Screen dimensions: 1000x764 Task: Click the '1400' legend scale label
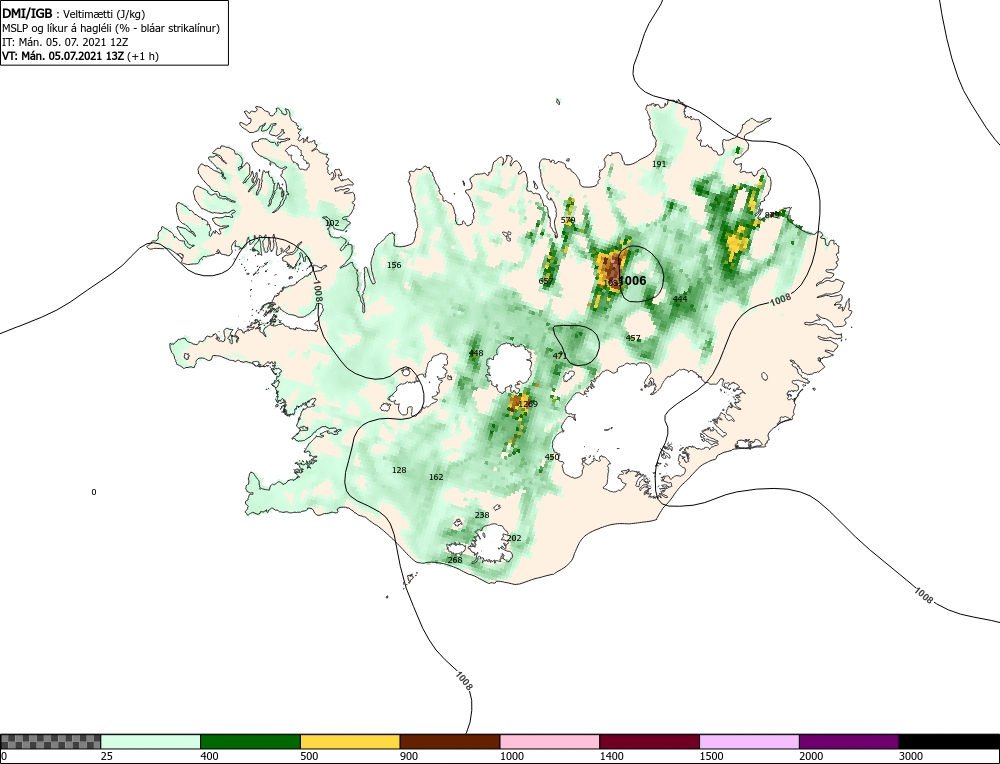coord(610,756)
